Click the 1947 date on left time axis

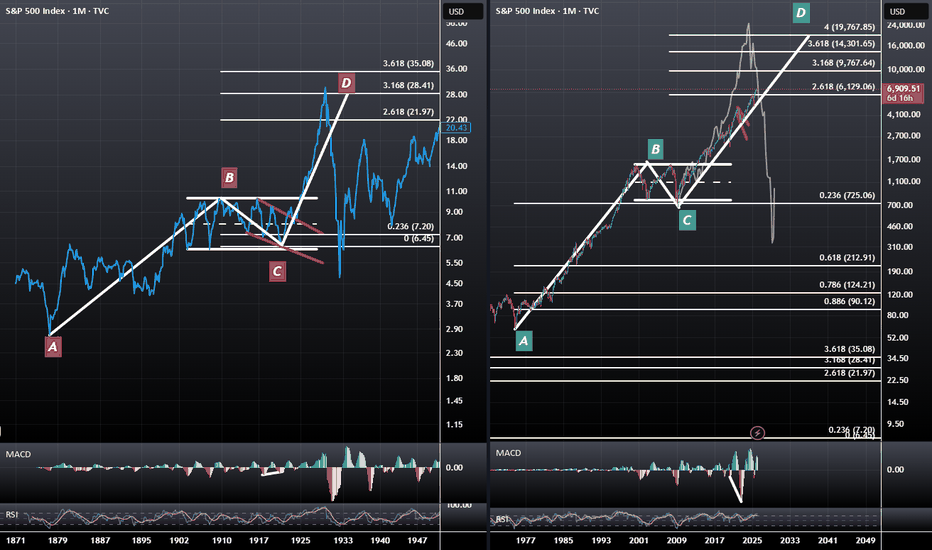pyautogui.click(x=417, y=540)
